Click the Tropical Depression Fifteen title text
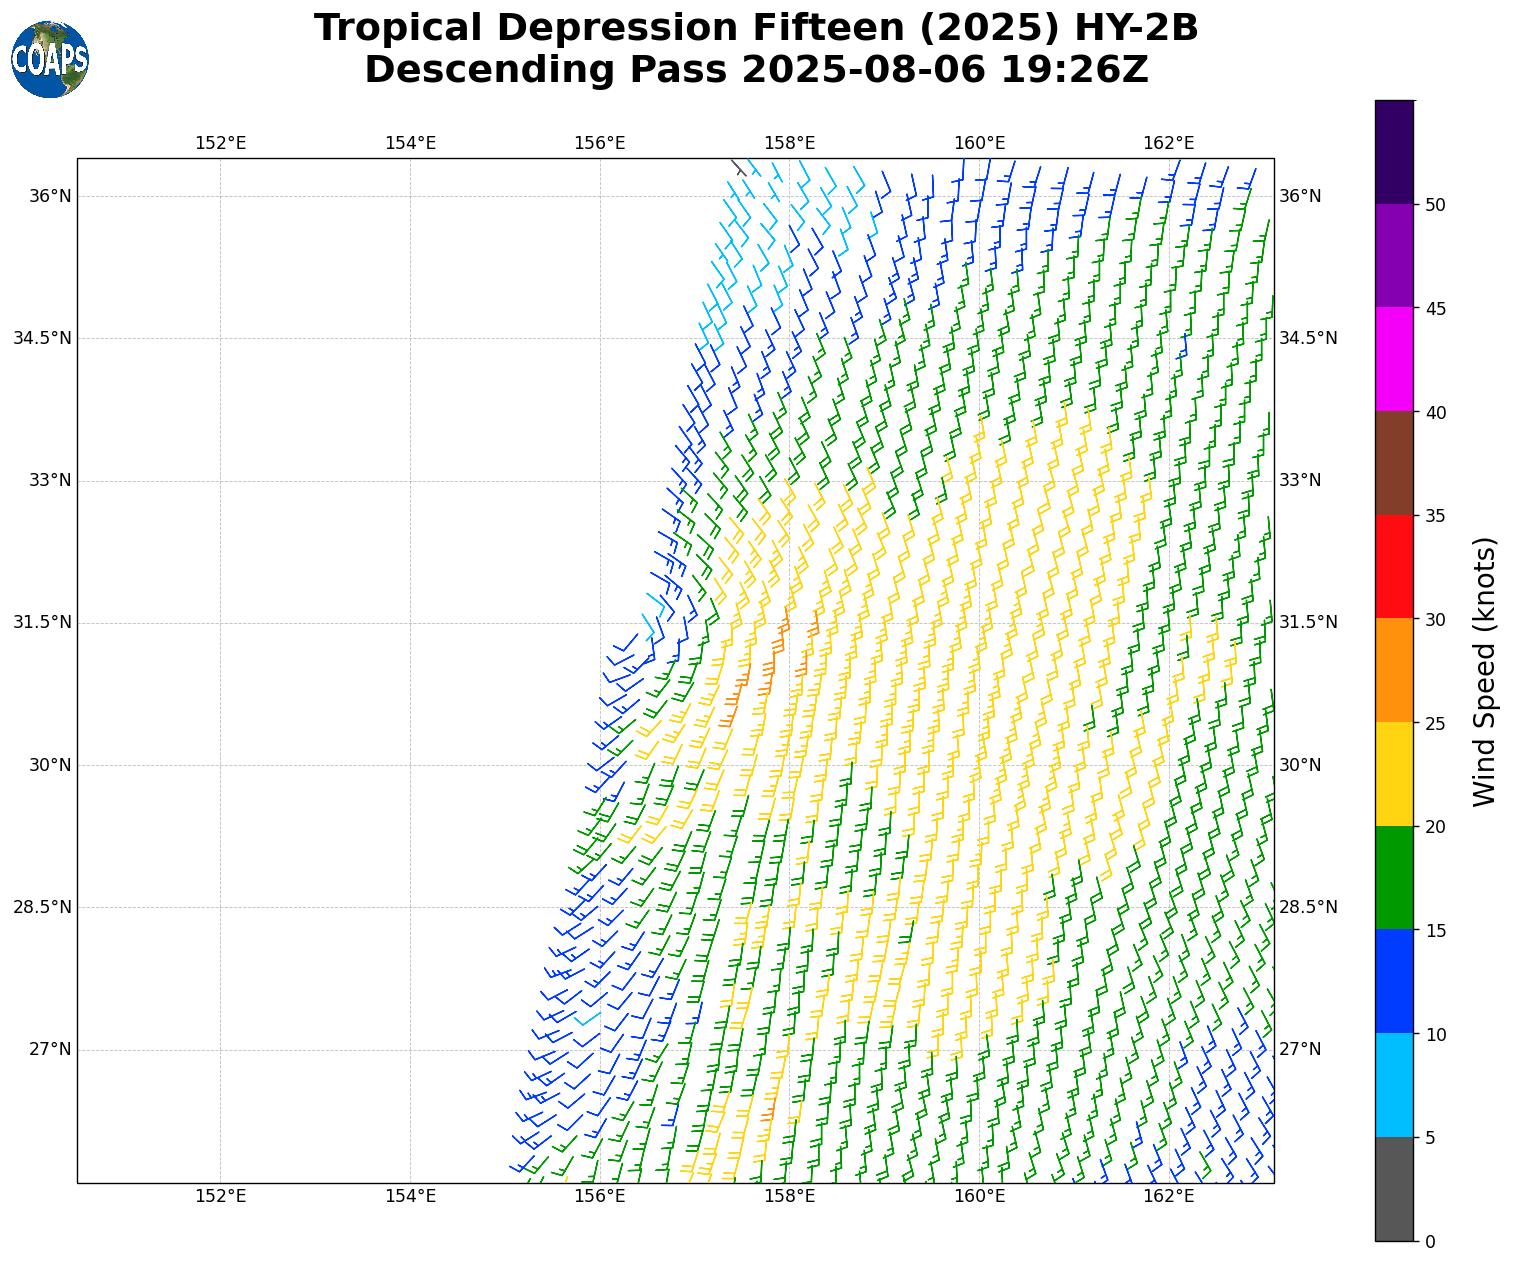1513x1264 pixels. click(756, 28)
